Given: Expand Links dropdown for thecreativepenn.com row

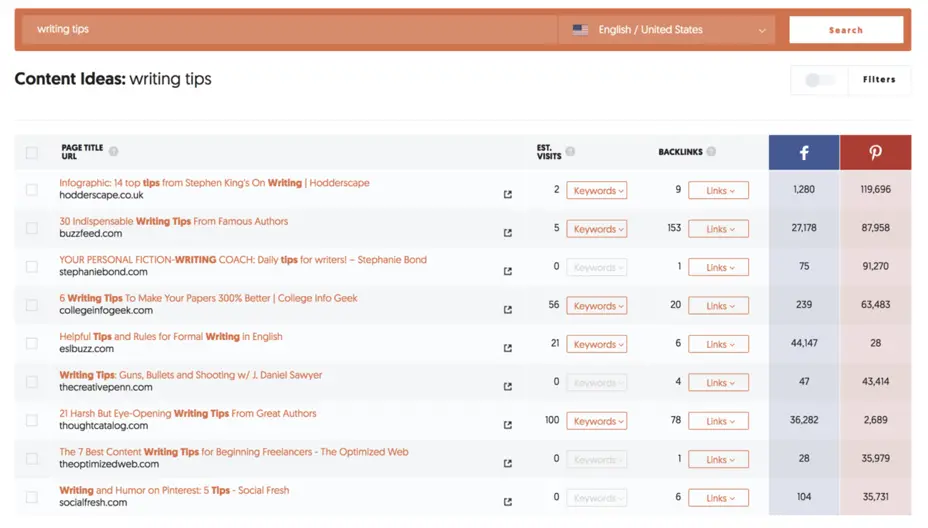Looking at the screenshot, I should [x=718, y=383].
